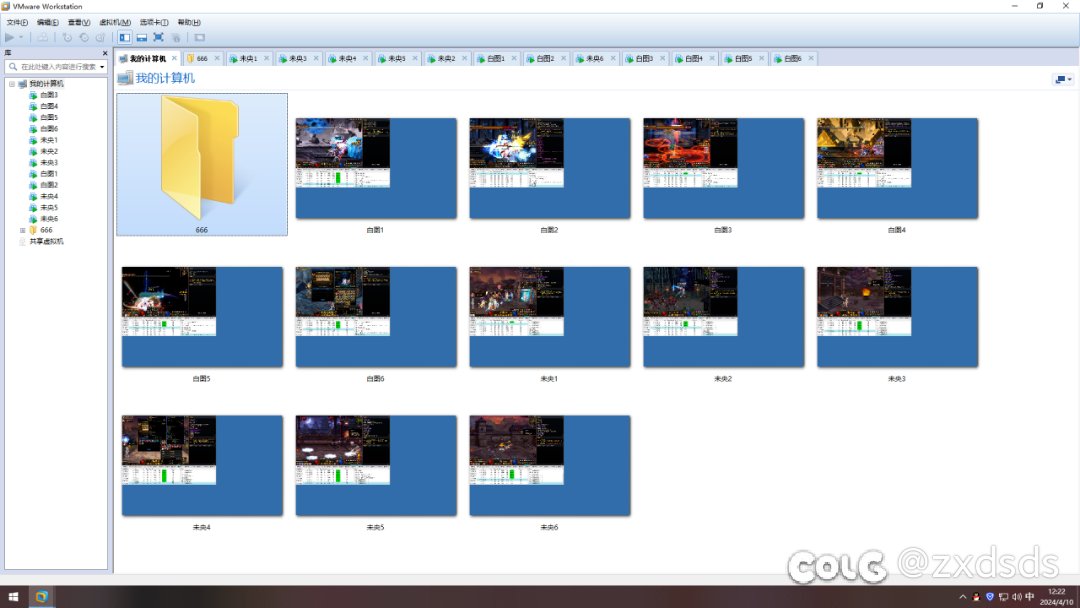Close the 白图5 tab
Screen dimensions: 1080x608
click(x=761, y=58)
